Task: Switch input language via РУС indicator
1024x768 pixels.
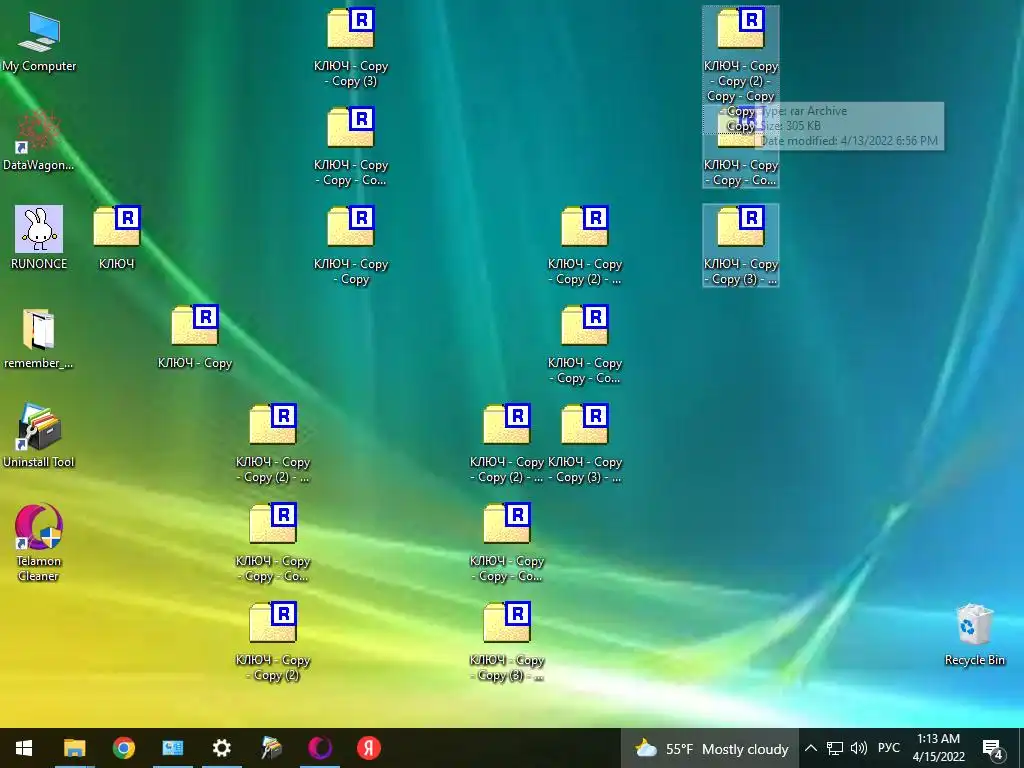Action: [889, 748]
